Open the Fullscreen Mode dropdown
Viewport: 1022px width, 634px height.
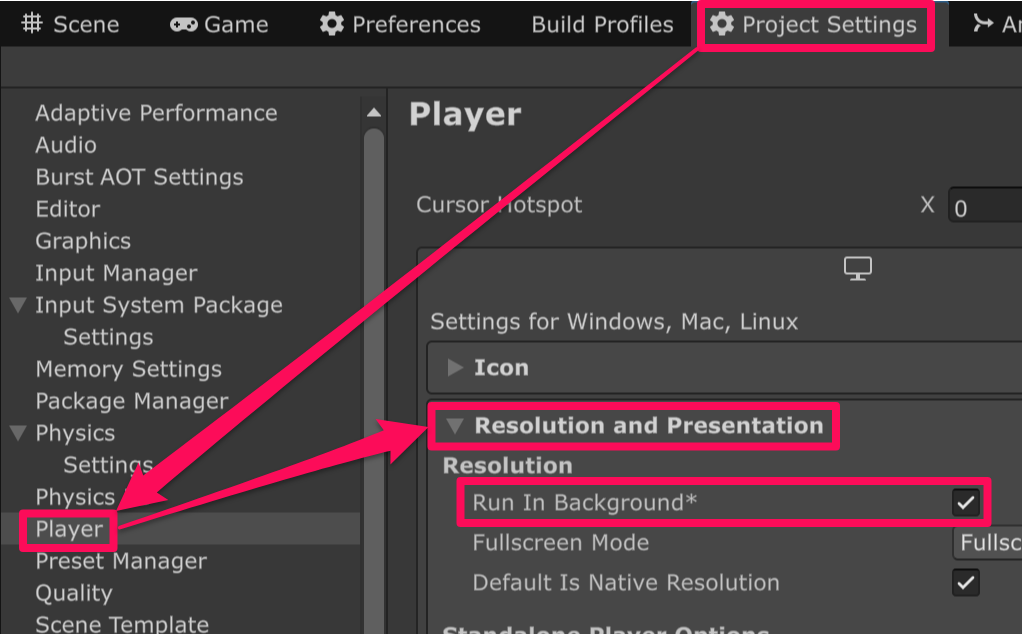987,543
